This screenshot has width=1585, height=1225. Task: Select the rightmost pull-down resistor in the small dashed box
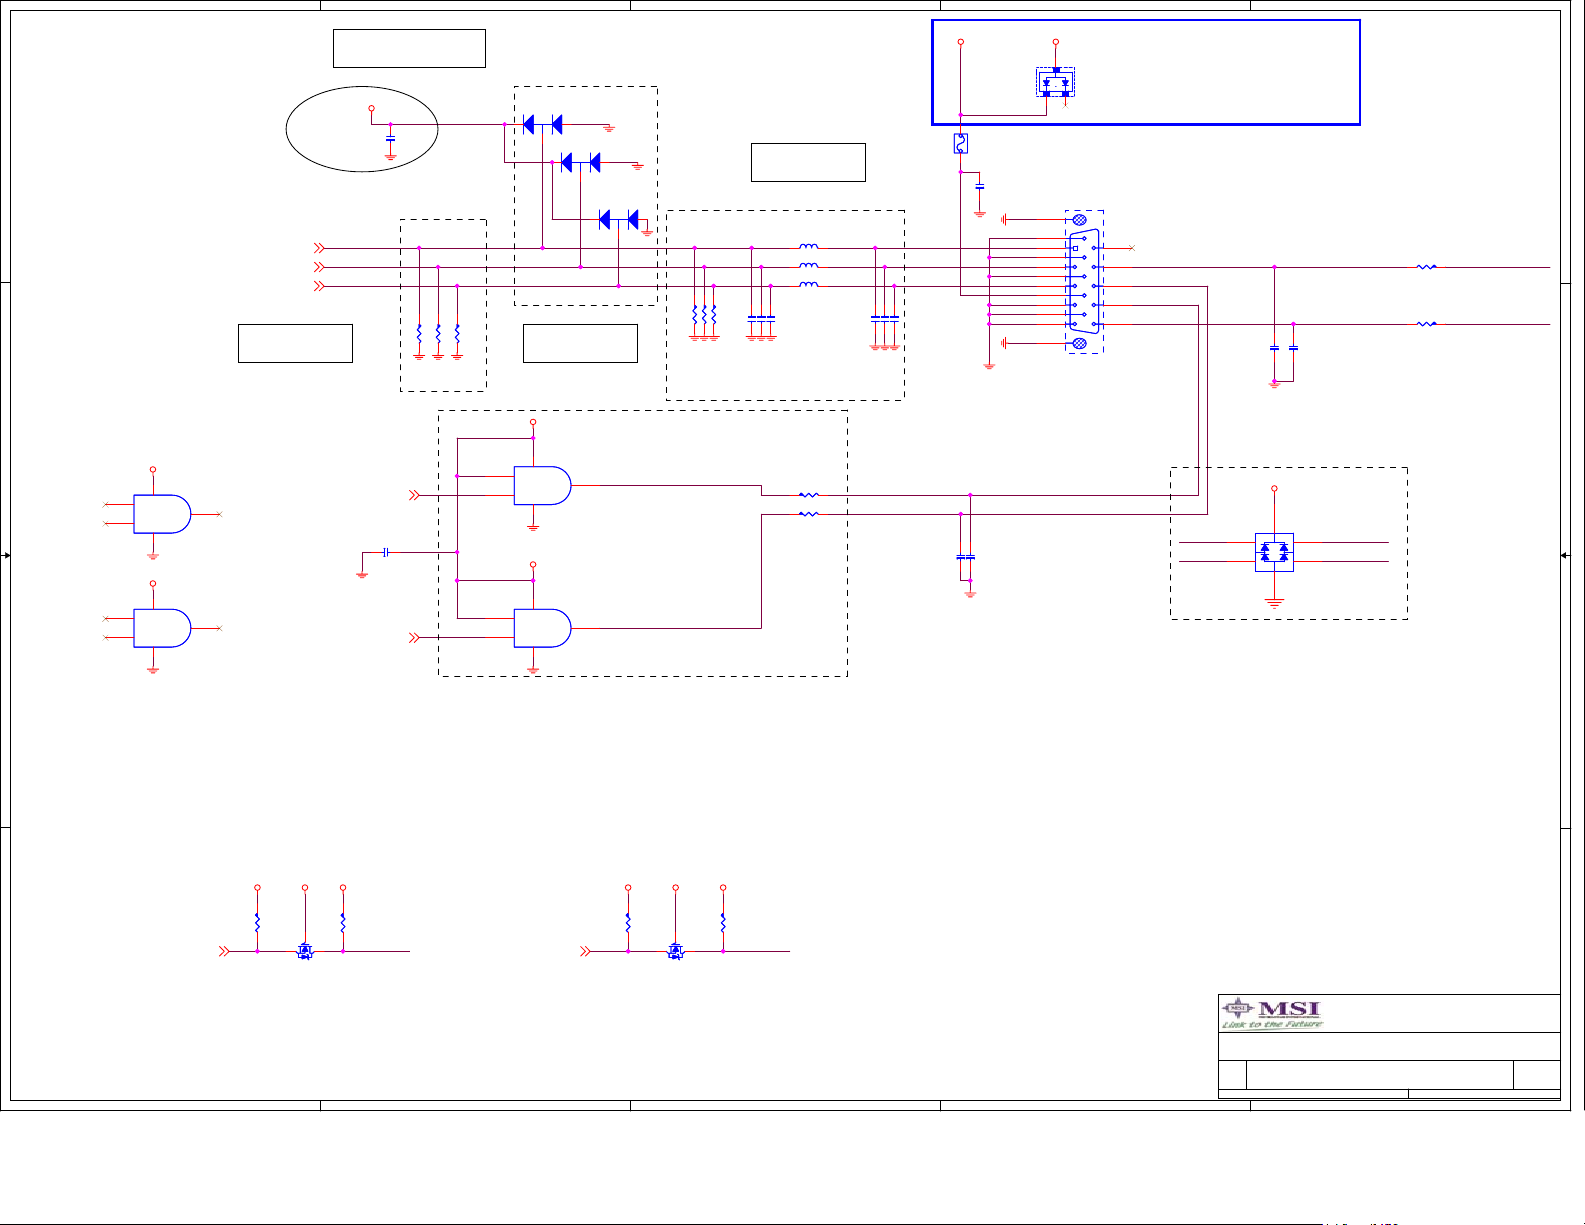457,334
